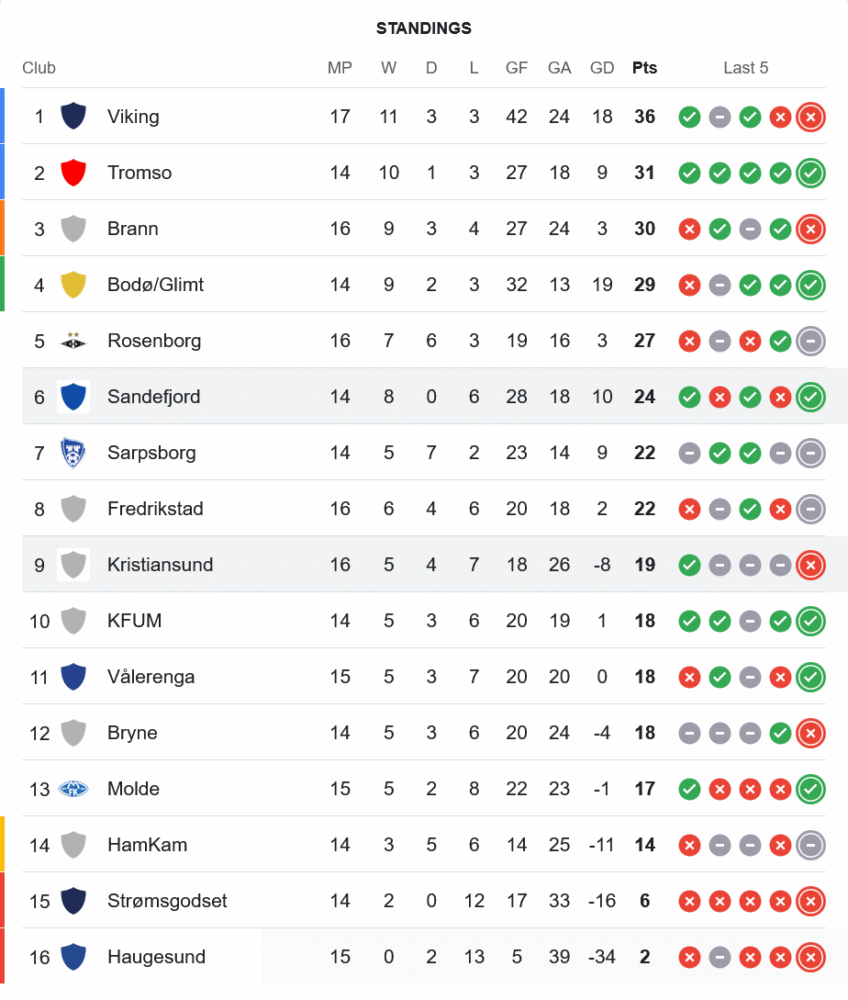Viewport: 848px width, 1000px height.
Task: Click Tromso's red shield crest
Action: pos(72,172)
